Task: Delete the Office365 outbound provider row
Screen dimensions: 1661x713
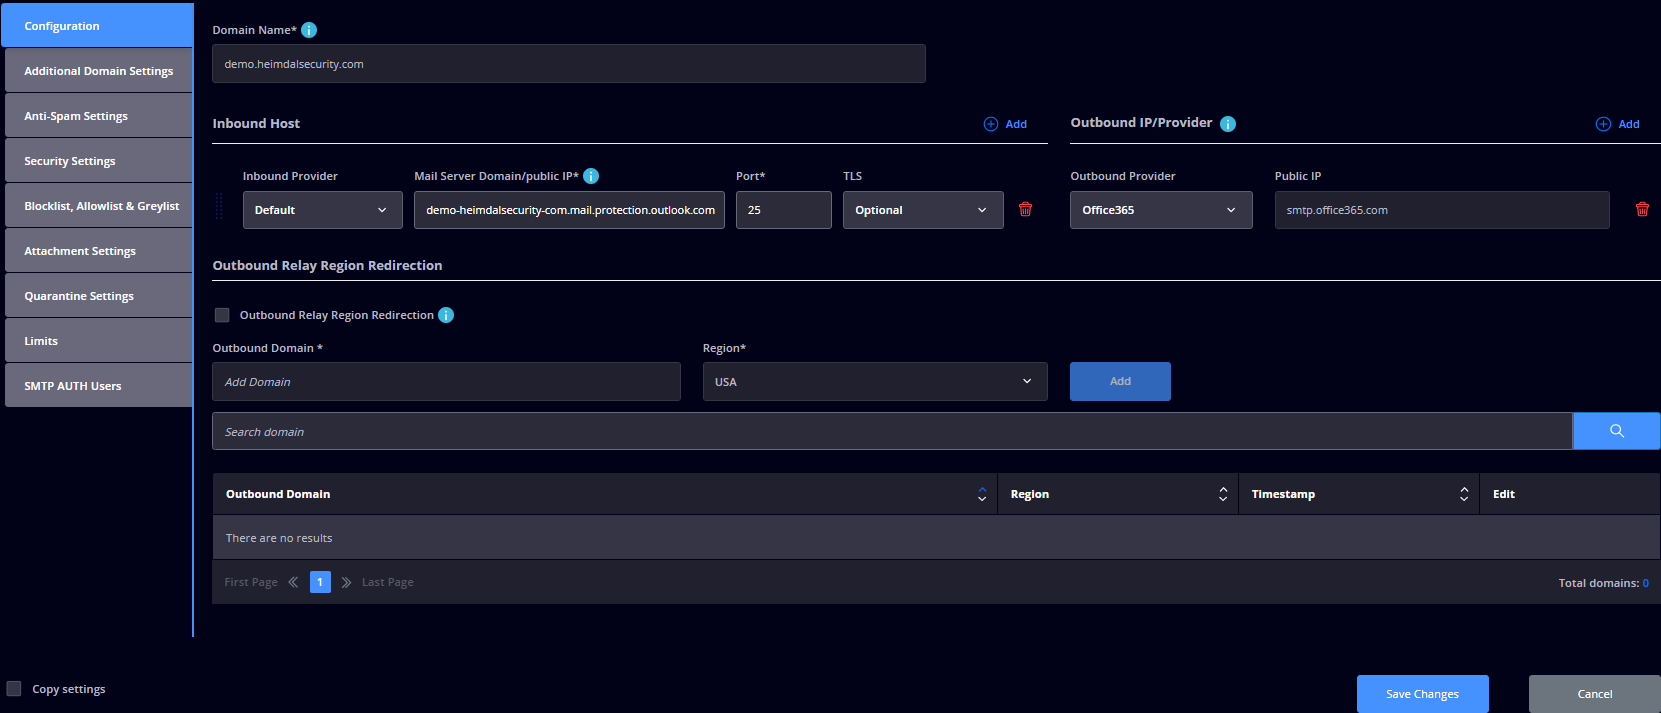Action: [x=1642, y=209]
